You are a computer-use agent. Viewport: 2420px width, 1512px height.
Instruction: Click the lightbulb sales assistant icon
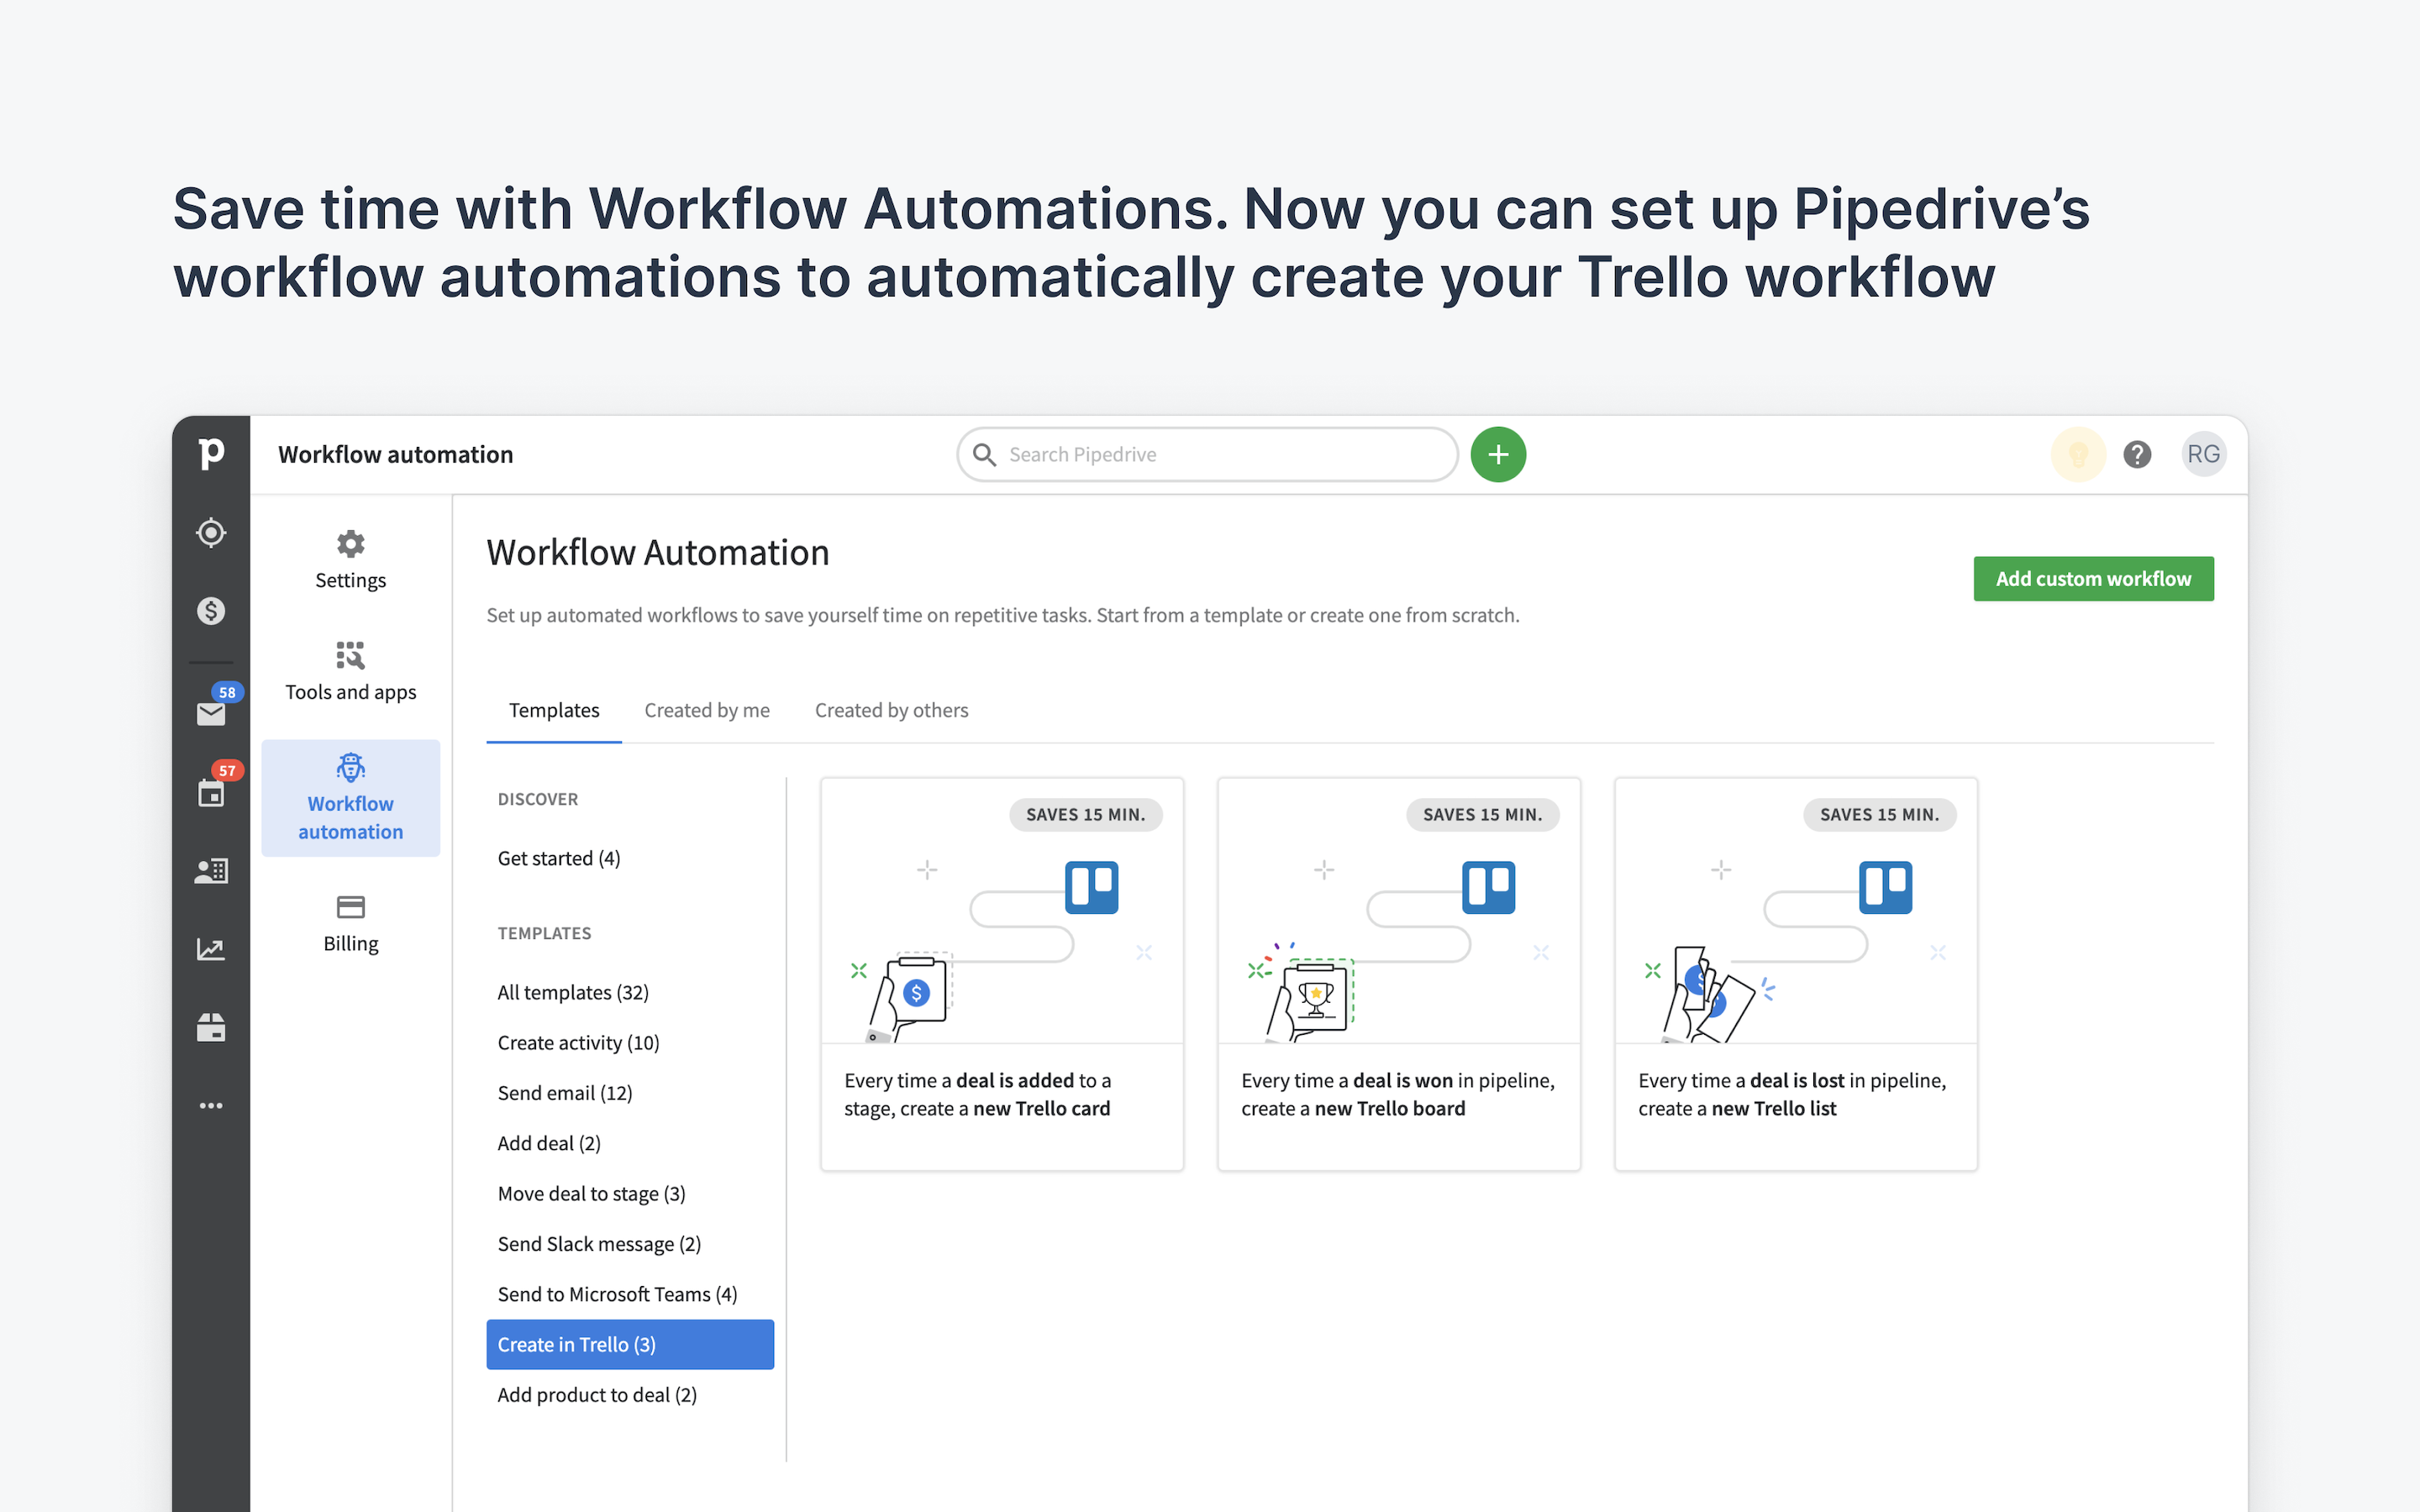point(2078,455)
